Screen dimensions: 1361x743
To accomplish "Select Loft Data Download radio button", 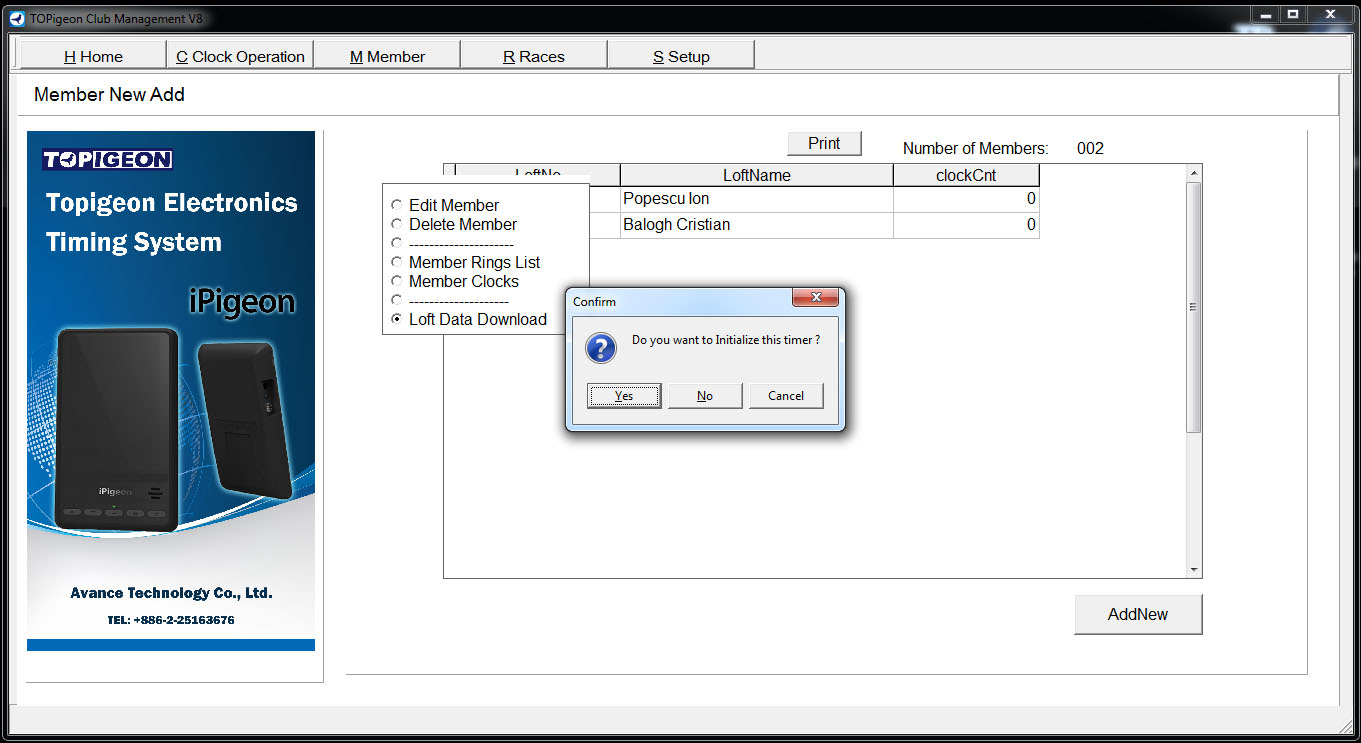I will point(397,319).
